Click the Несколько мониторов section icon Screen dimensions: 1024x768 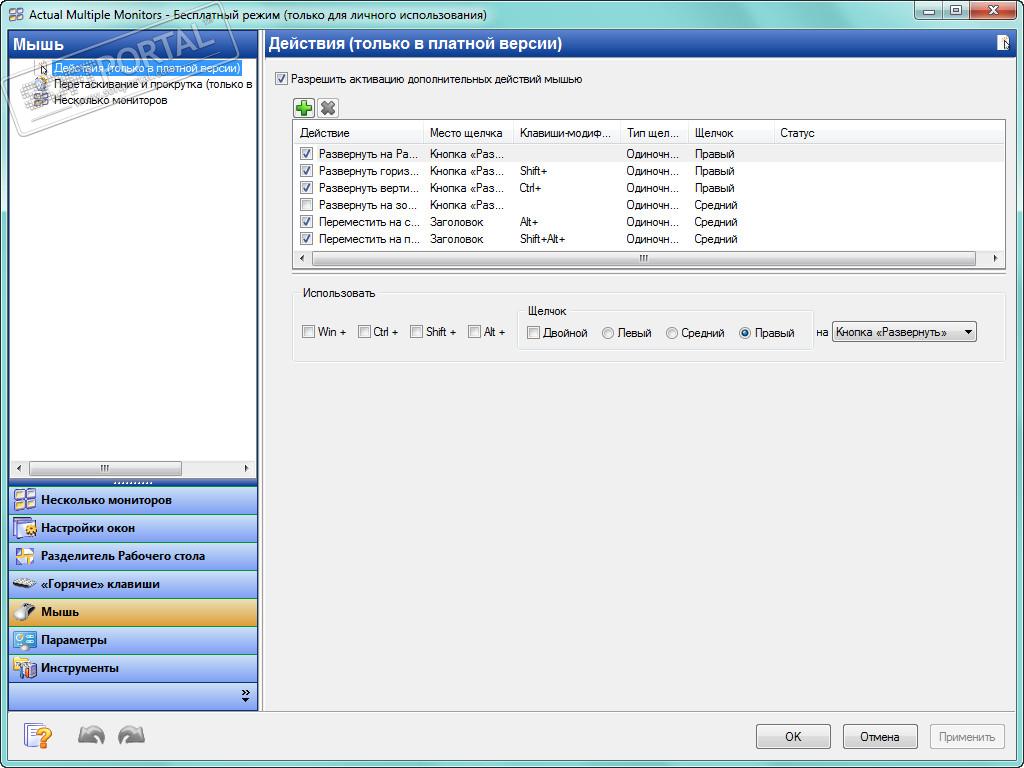[x=25, y=500]
